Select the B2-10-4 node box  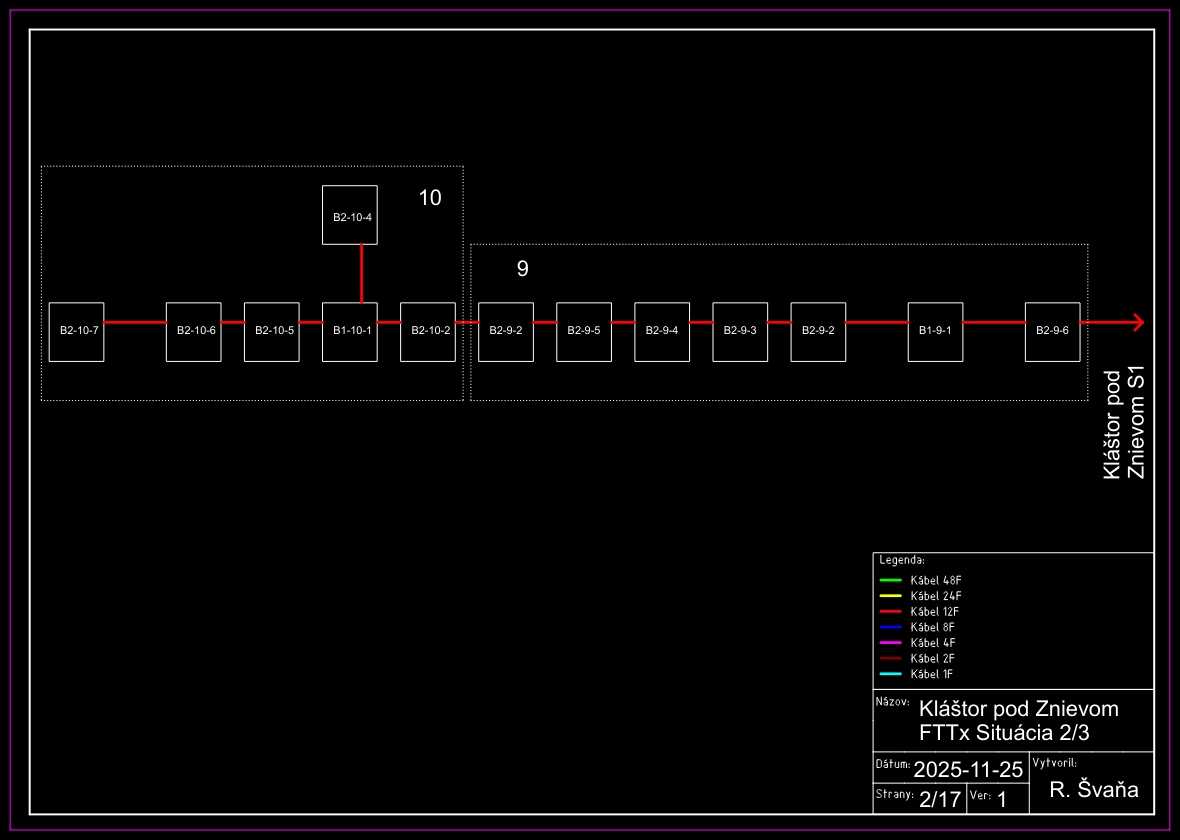pos(350,215)
